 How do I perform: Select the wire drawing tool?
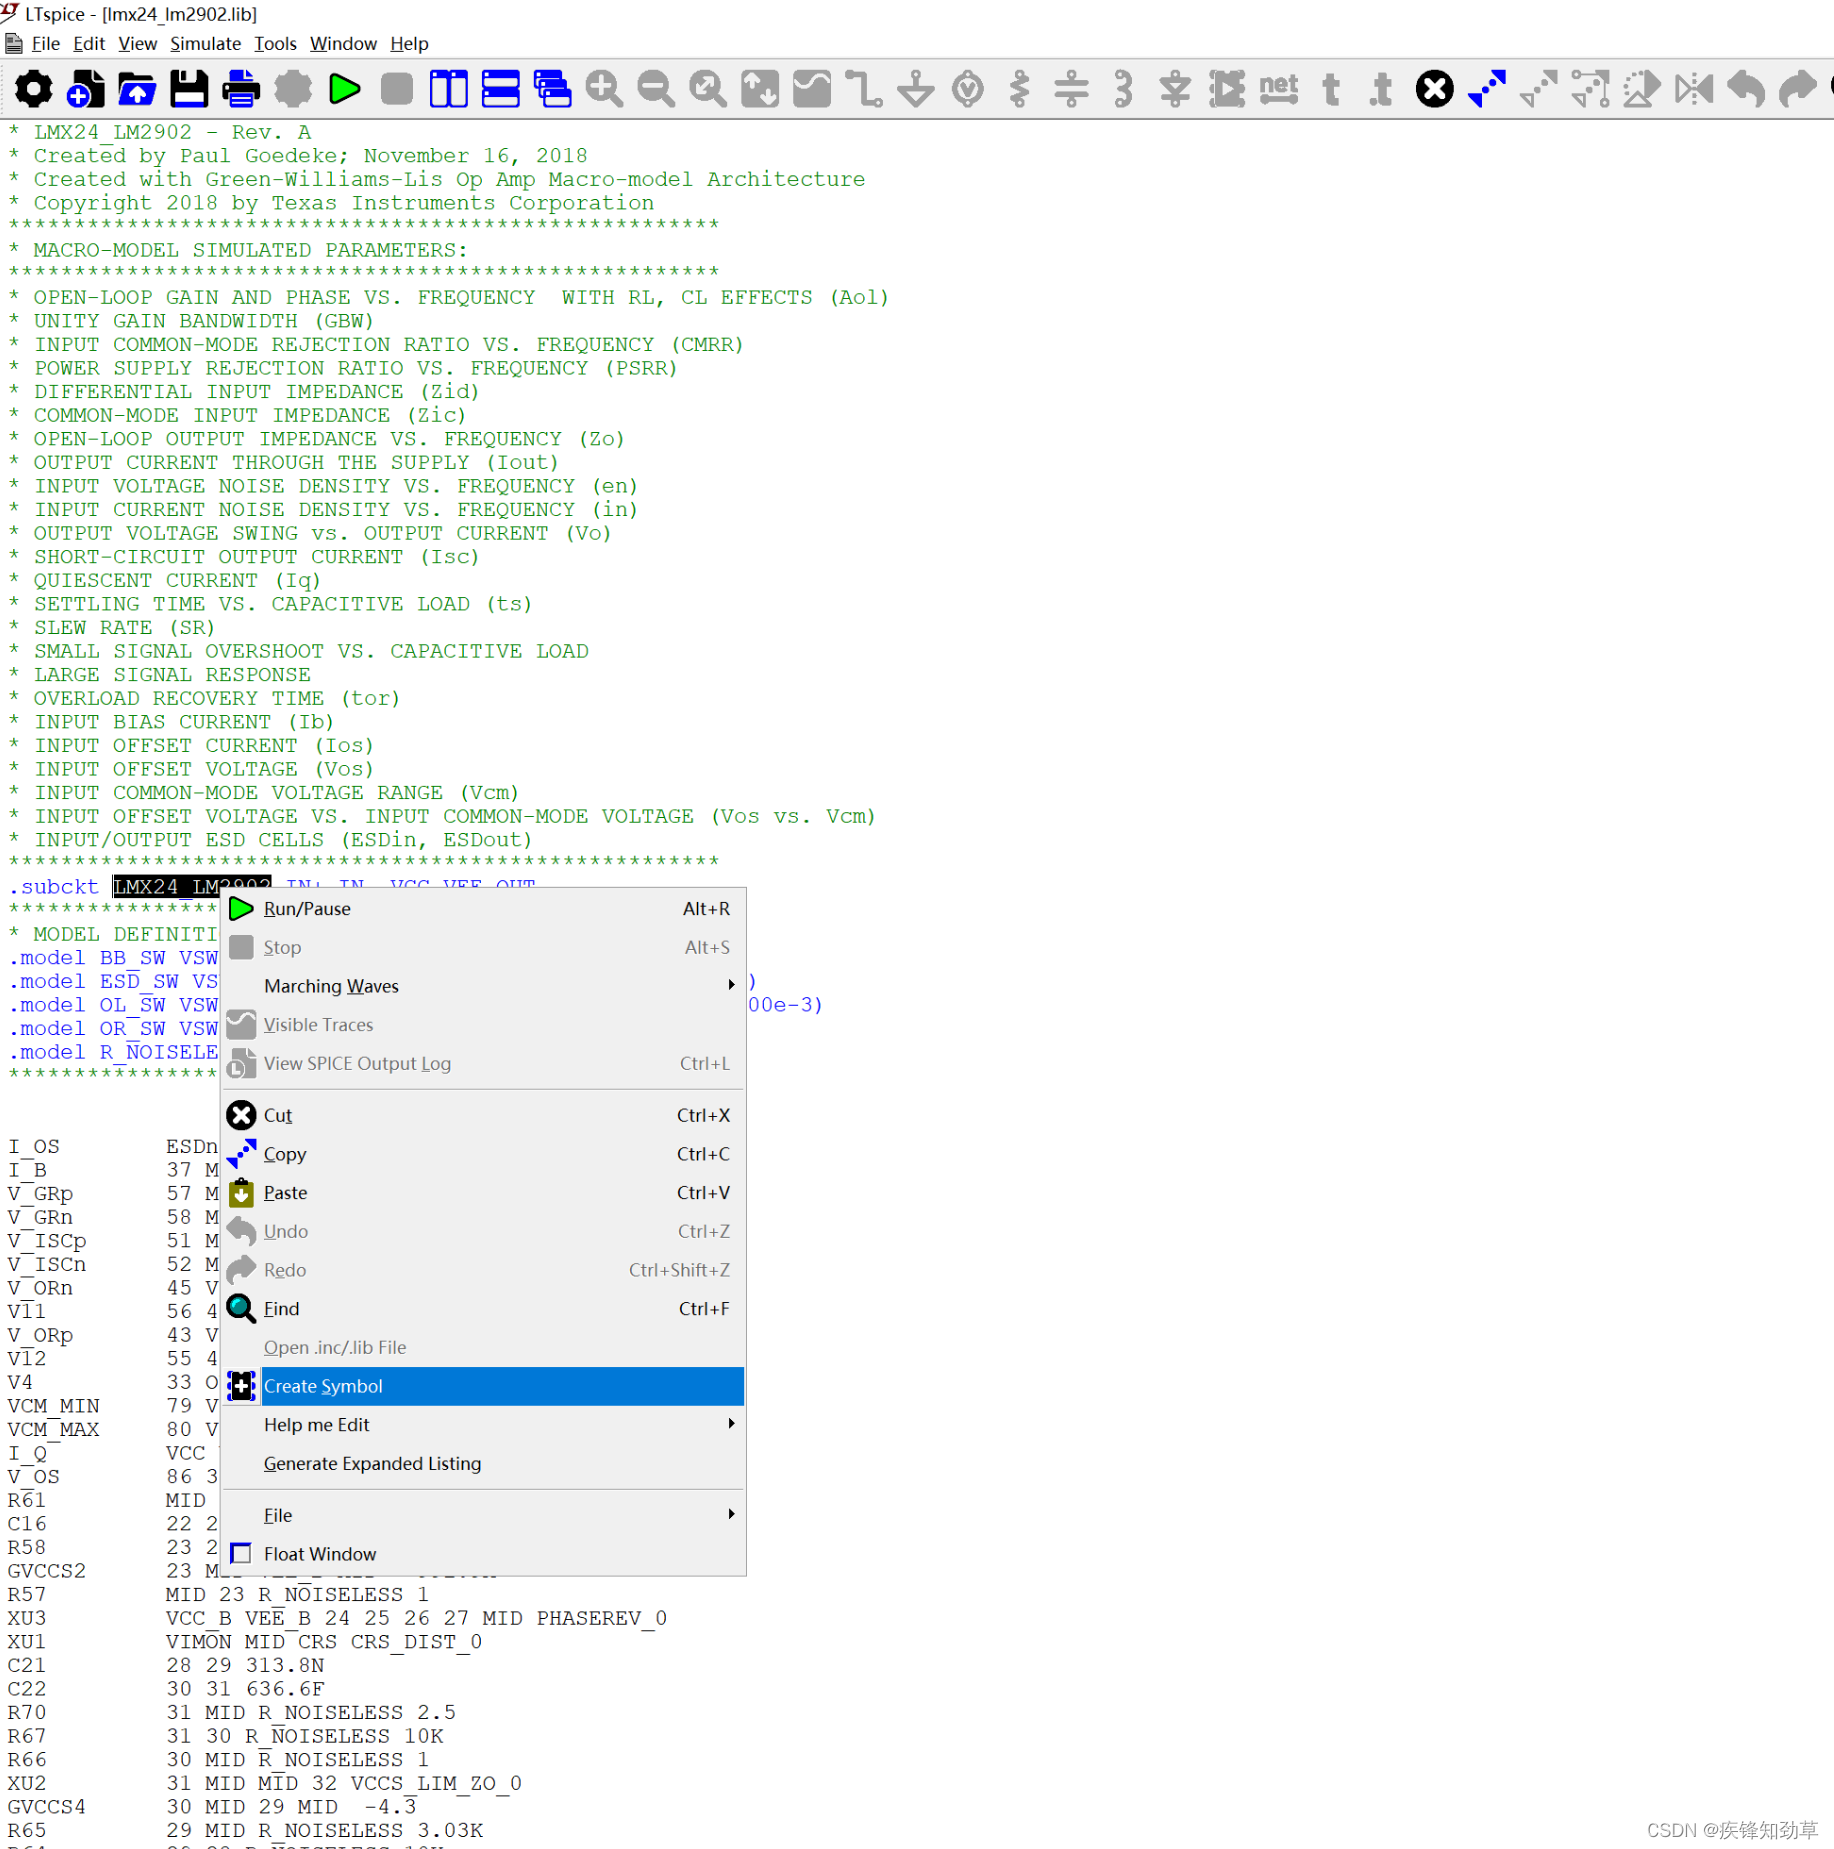(x=863, y=89)
